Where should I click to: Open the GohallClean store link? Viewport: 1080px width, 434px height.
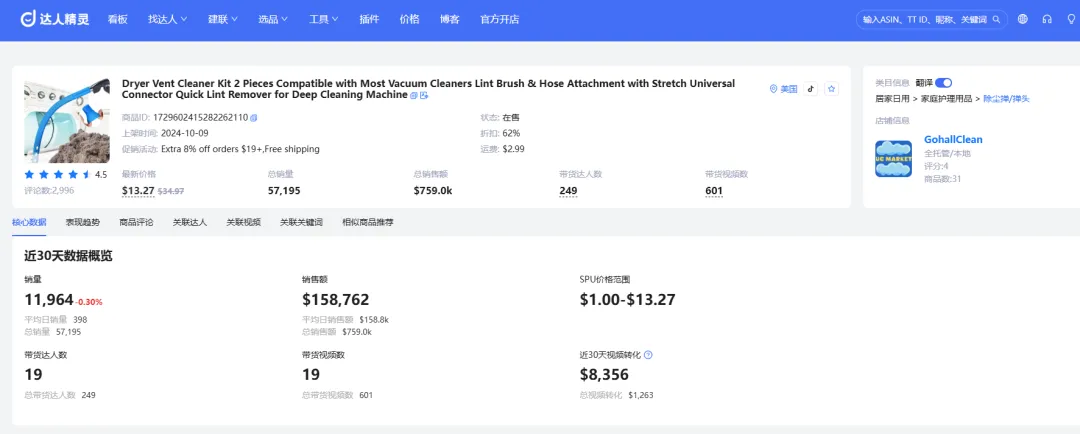pyautogui.click(x=953, y=140)
